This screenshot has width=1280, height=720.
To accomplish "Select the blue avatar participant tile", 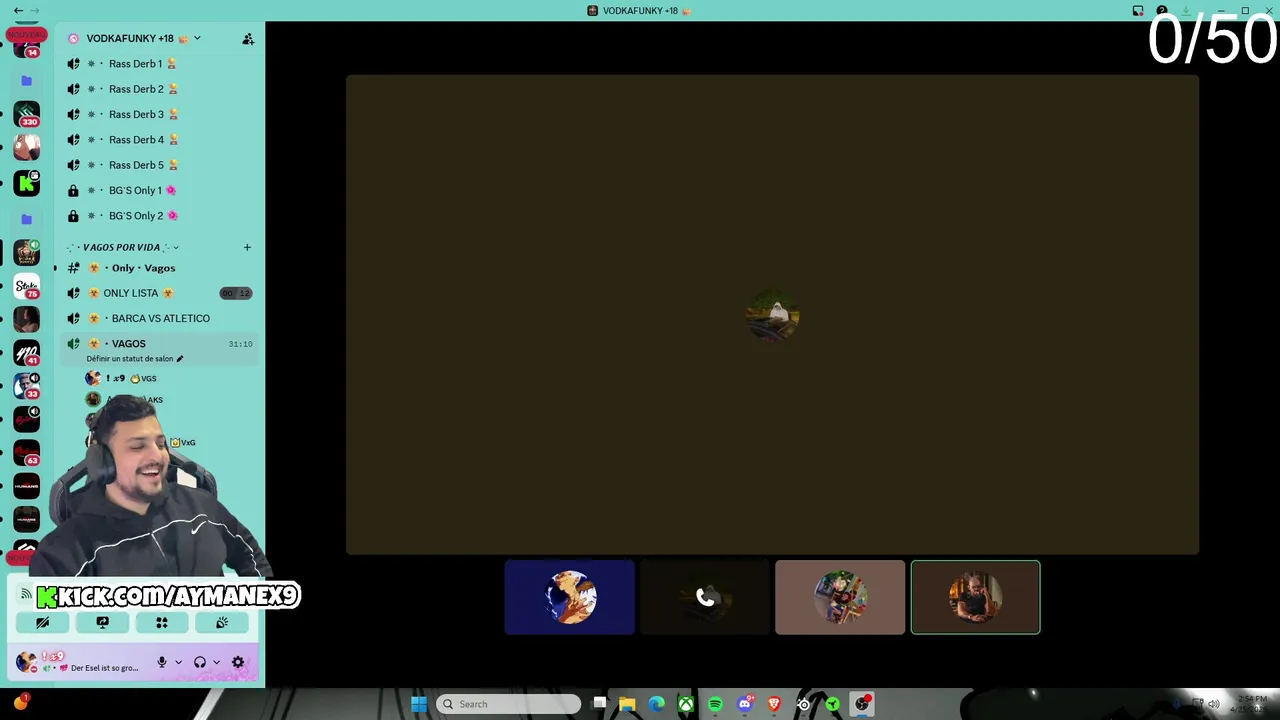I will coord(569,597).
